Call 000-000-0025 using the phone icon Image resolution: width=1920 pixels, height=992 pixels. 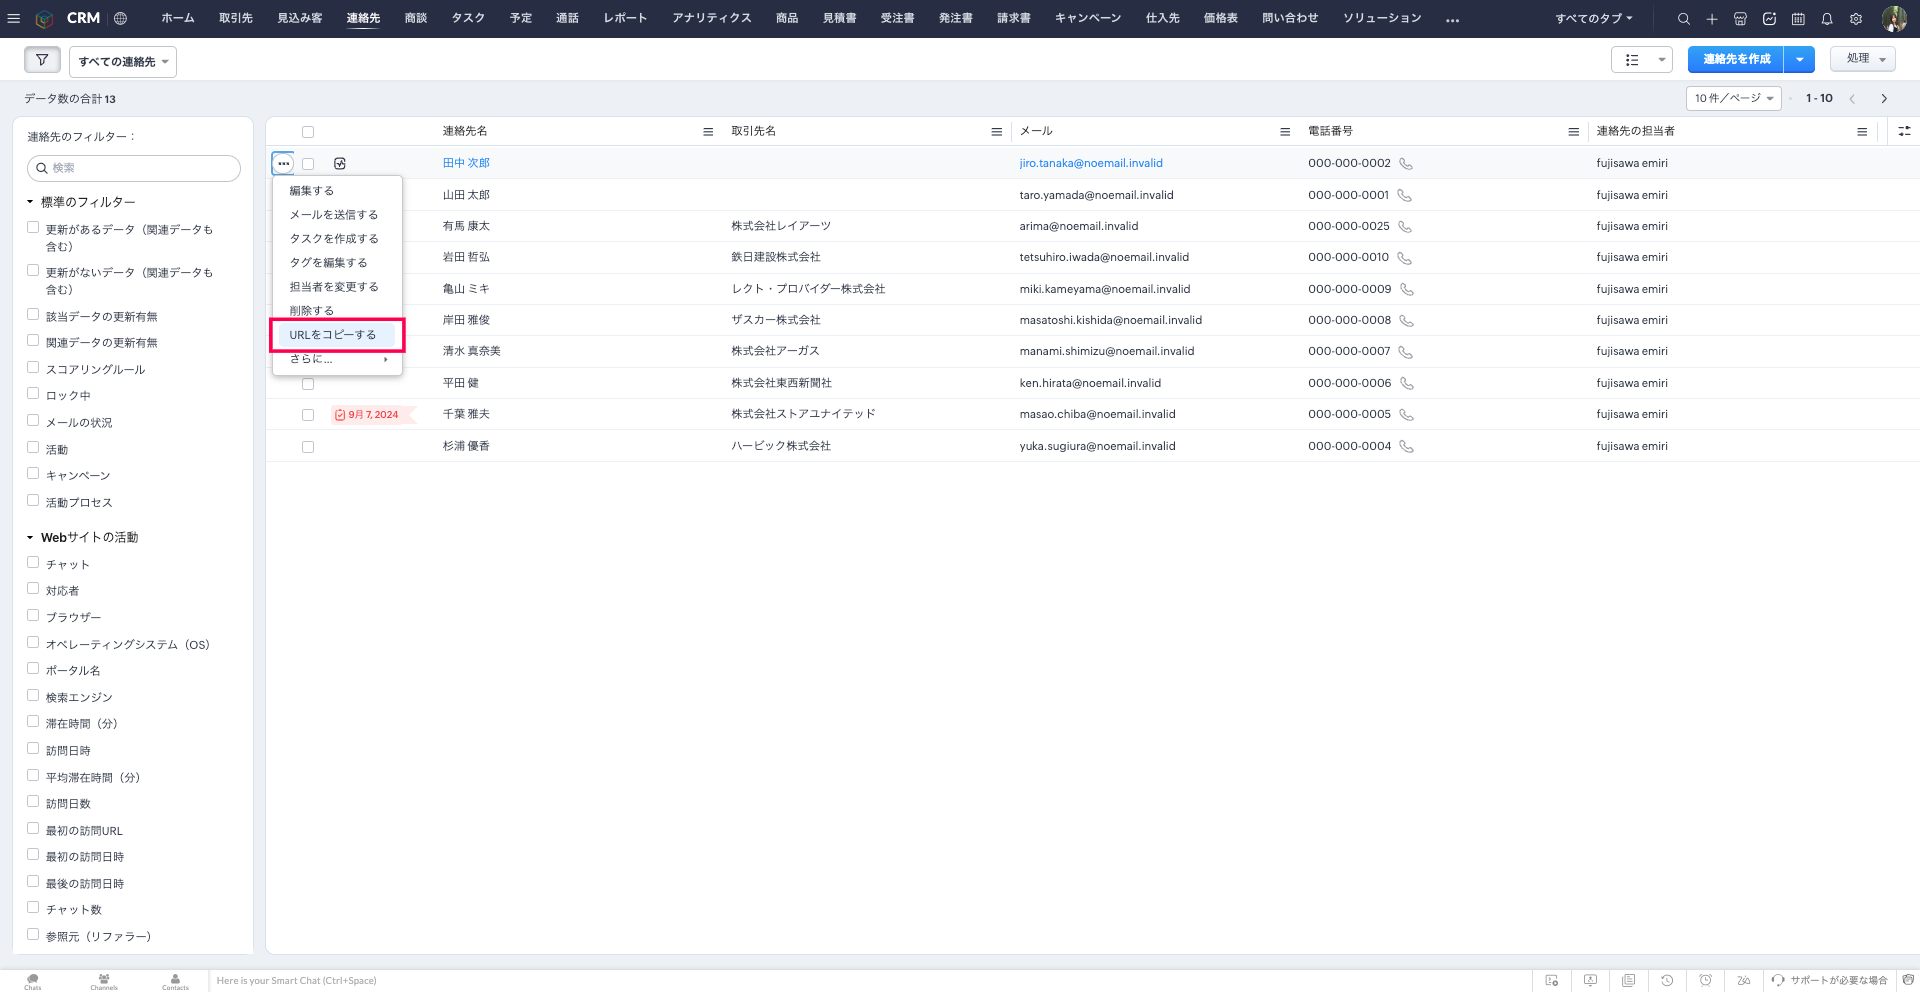[1405, 226]
